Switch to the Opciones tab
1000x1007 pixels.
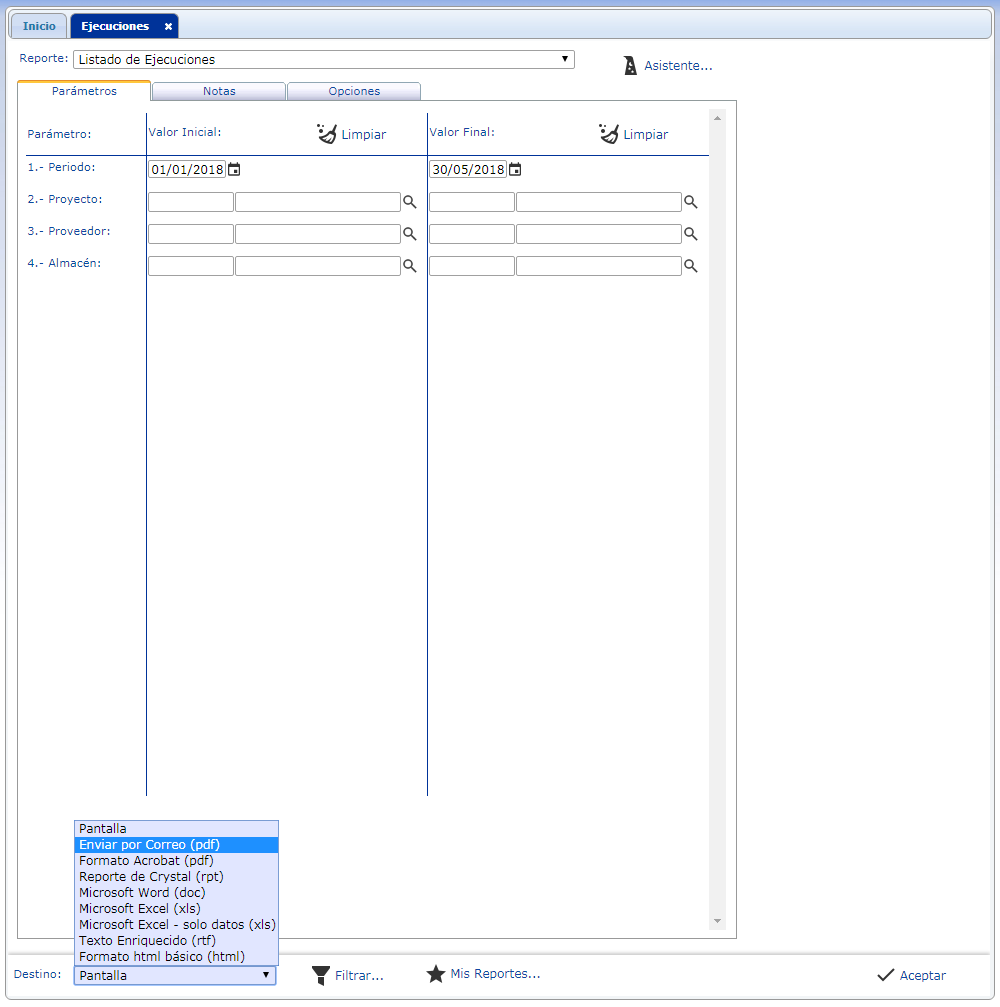354,91
